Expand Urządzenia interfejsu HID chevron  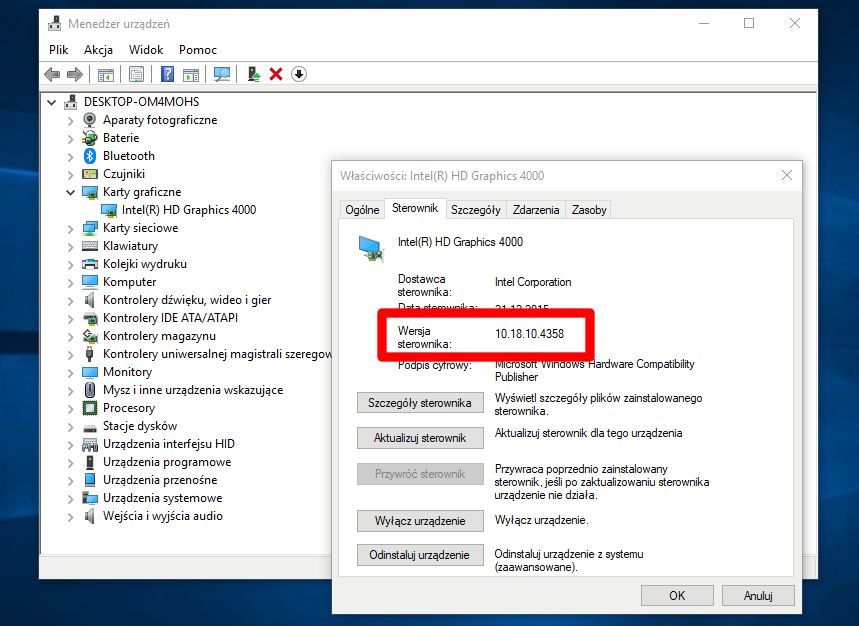(x=70, y=445)
